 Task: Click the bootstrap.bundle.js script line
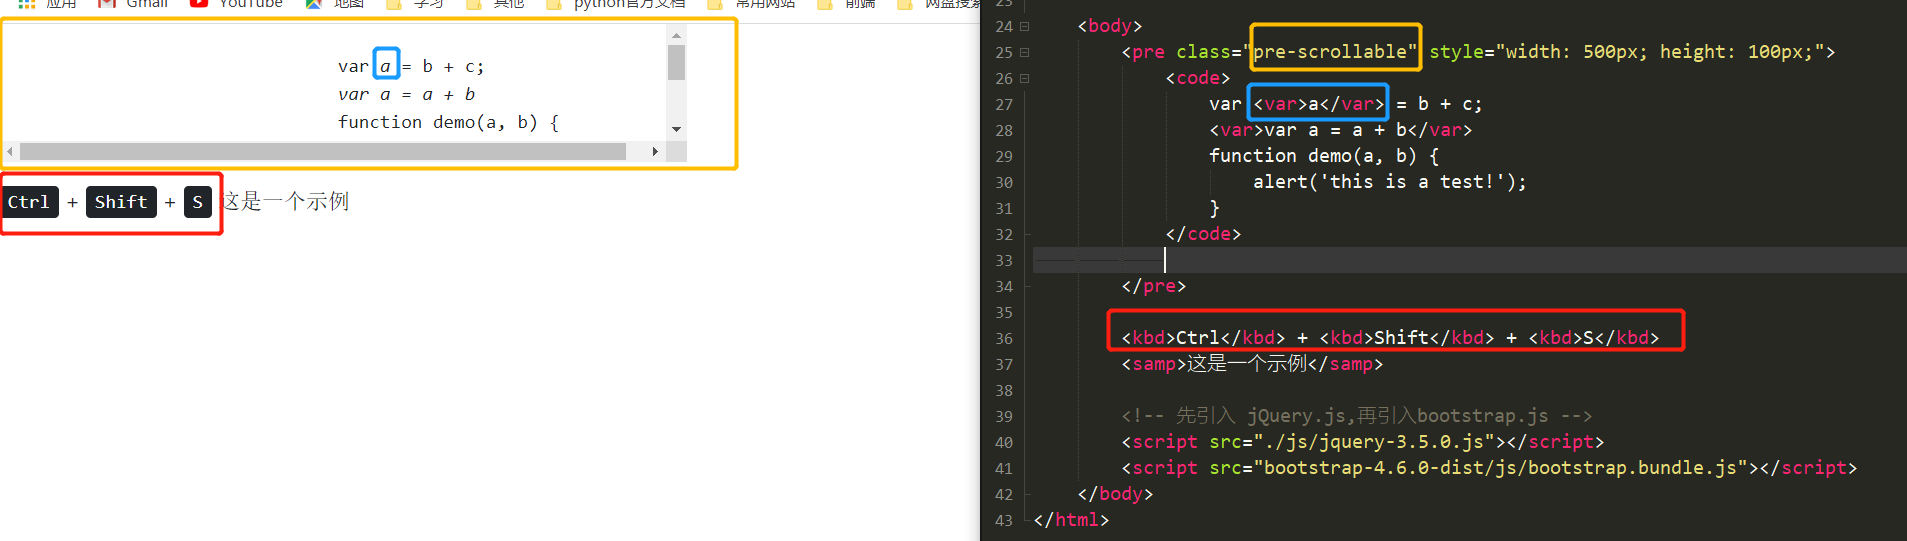1489,468
